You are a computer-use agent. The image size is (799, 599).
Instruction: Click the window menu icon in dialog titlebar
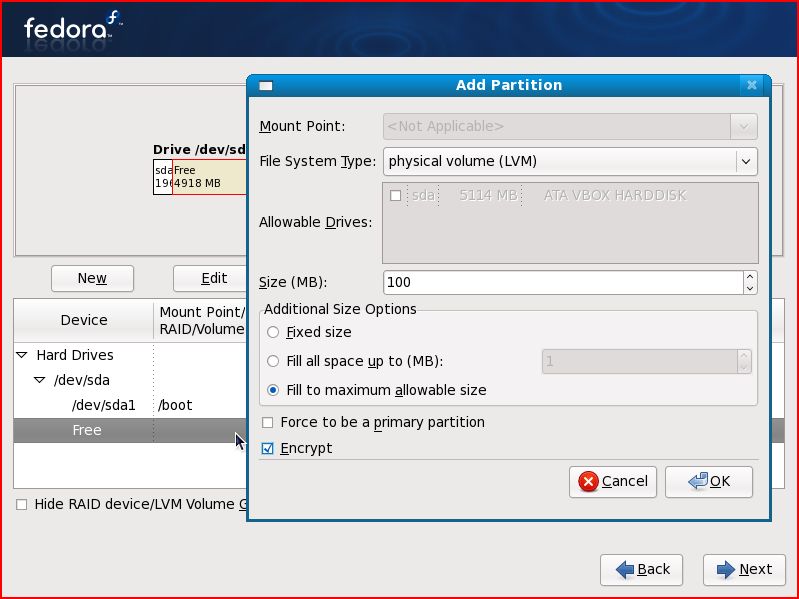[266, 85]
